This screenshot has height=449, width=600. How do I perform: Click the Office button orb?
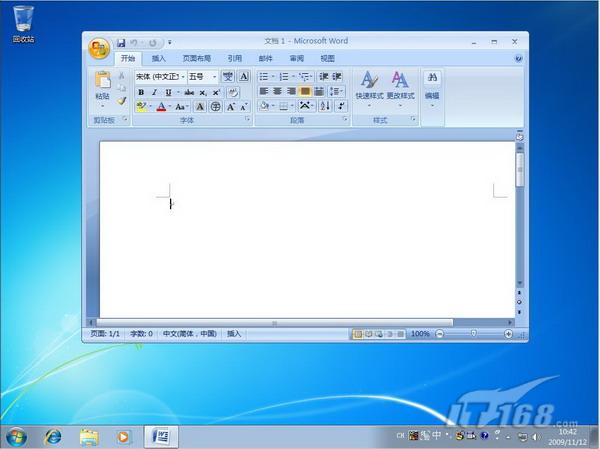click(x=99, y=49)
